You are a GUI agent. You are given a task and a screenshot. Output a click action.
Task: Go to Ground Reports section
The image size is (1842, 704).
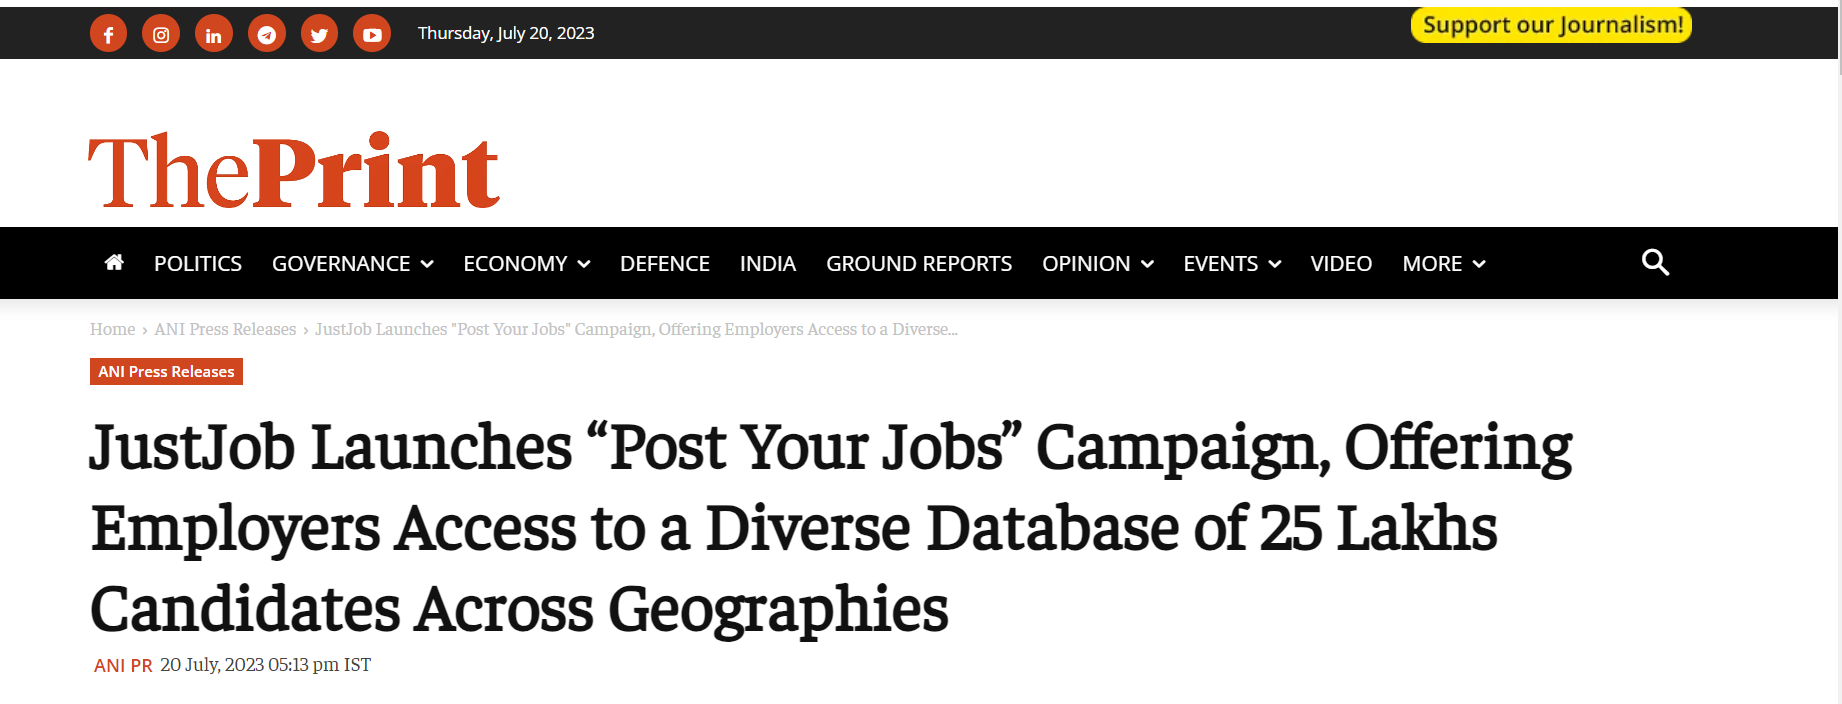click(919, 264)
